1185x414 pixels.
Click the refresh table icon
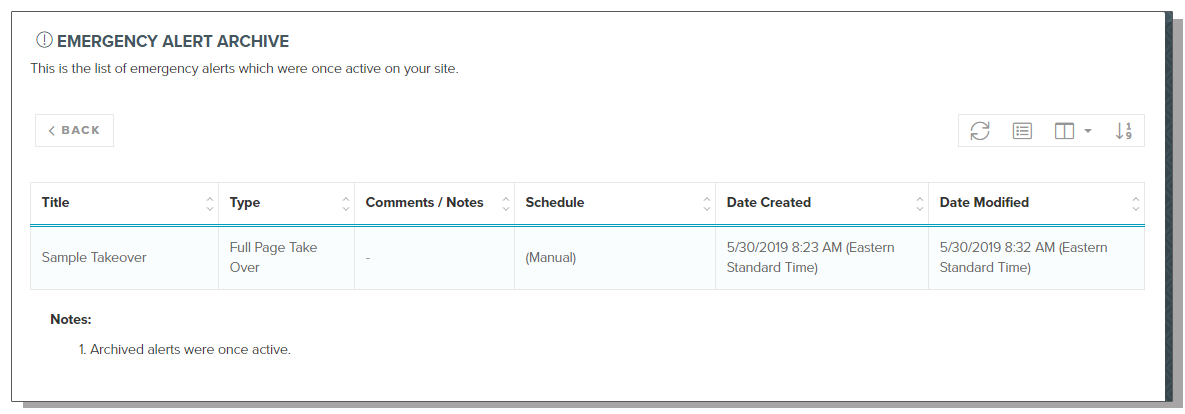[980, 131]
